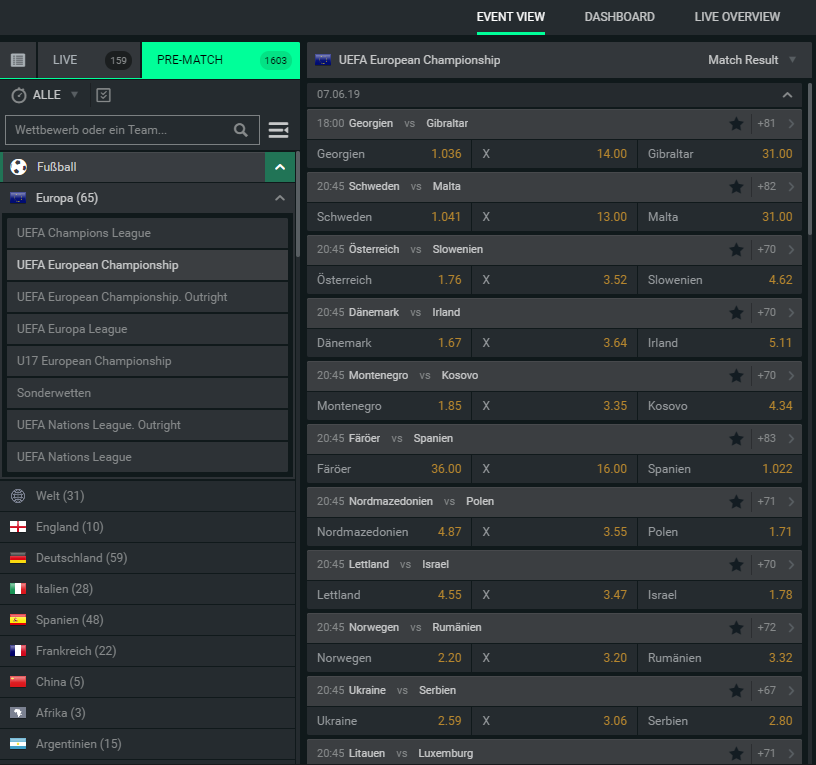Click the search magnifier icon

[240, 130]
